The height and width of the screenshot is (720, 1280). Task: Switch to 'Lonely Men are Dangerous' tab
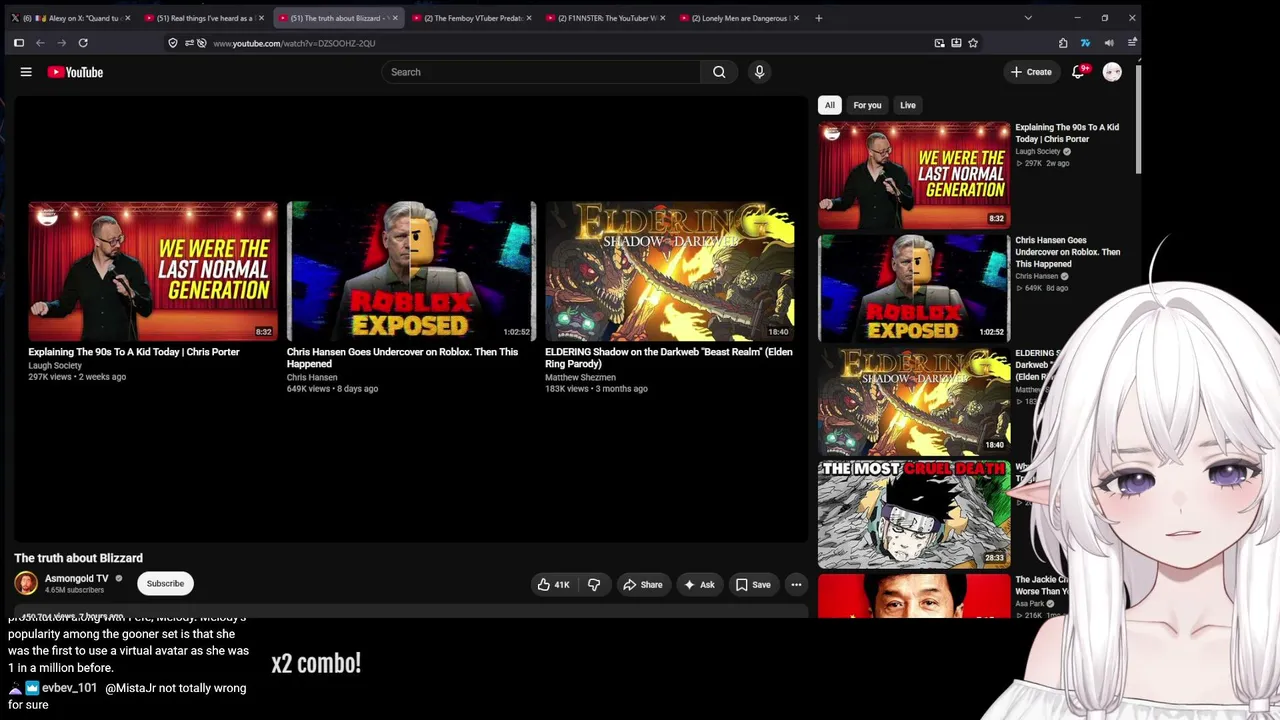click(x=739, y=18)
